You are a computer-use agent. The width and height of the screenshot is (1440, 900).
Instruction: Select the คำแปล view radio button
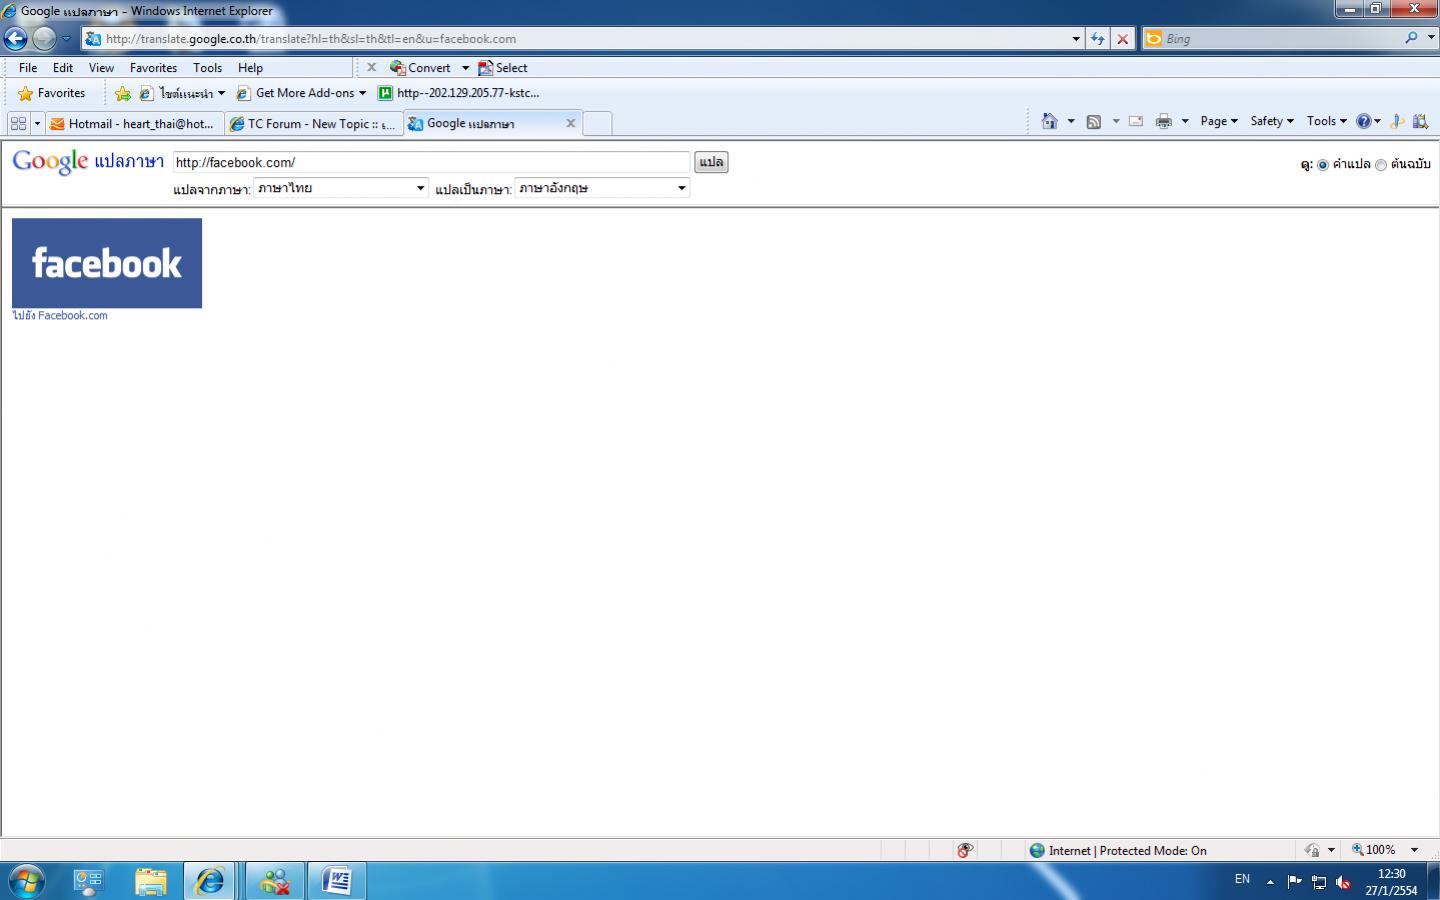pyautogui.click(x=1323, y=165)
